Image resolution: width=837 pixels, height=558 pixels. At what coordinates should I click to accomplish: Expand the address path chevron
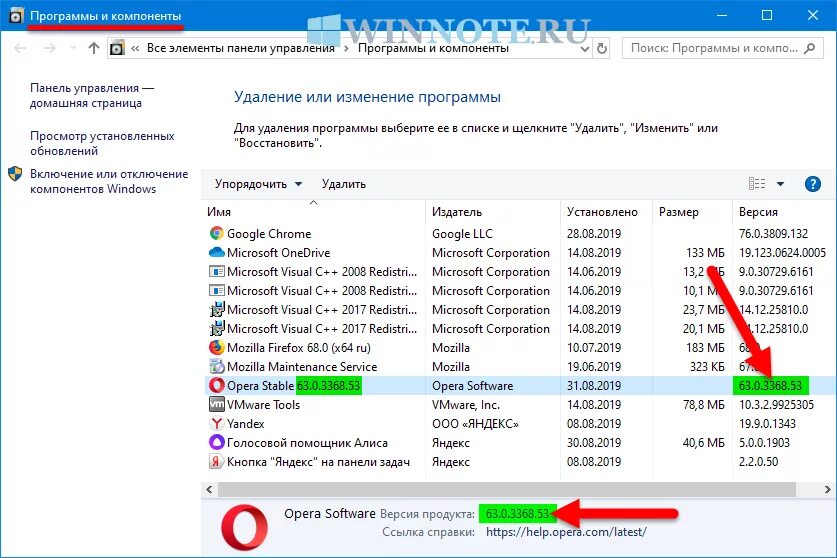[x=135, y=49]
